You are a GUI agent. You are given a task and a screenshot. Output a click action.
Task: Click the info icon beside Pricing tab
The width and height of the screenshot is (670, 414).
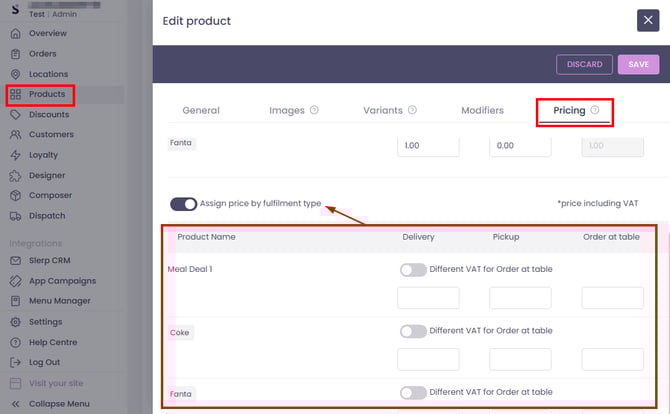595,110
